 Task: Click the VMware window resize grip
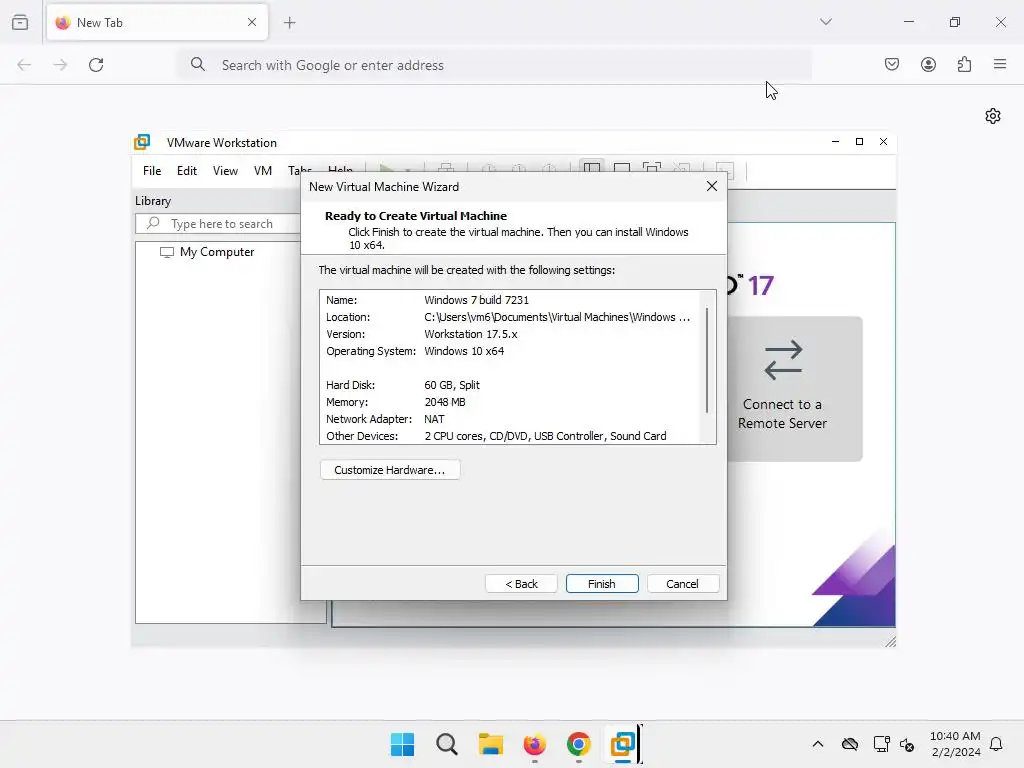890,641
